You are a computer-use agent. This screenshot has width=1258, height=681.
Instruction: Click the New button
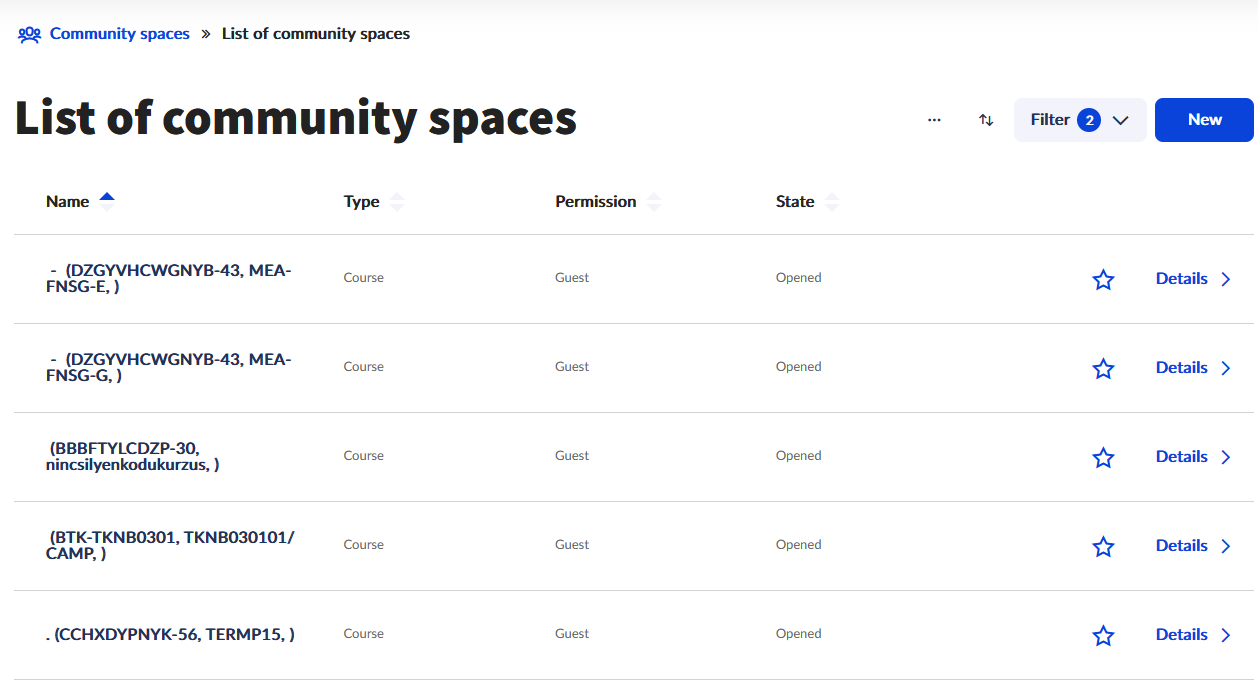1204,120
